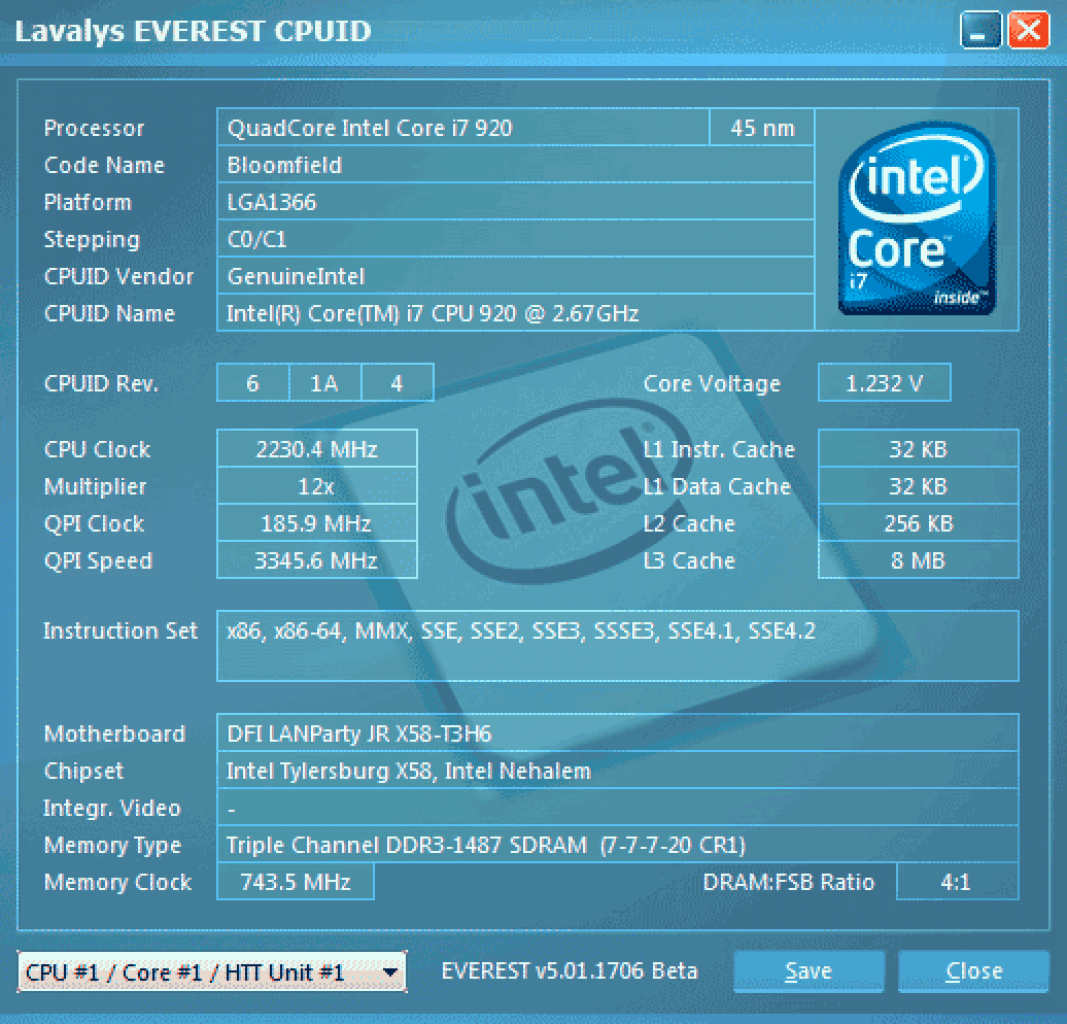Click the Processor label
Image resolution: width=1067 pixels, height=1024 pixels.
point(94,128)
